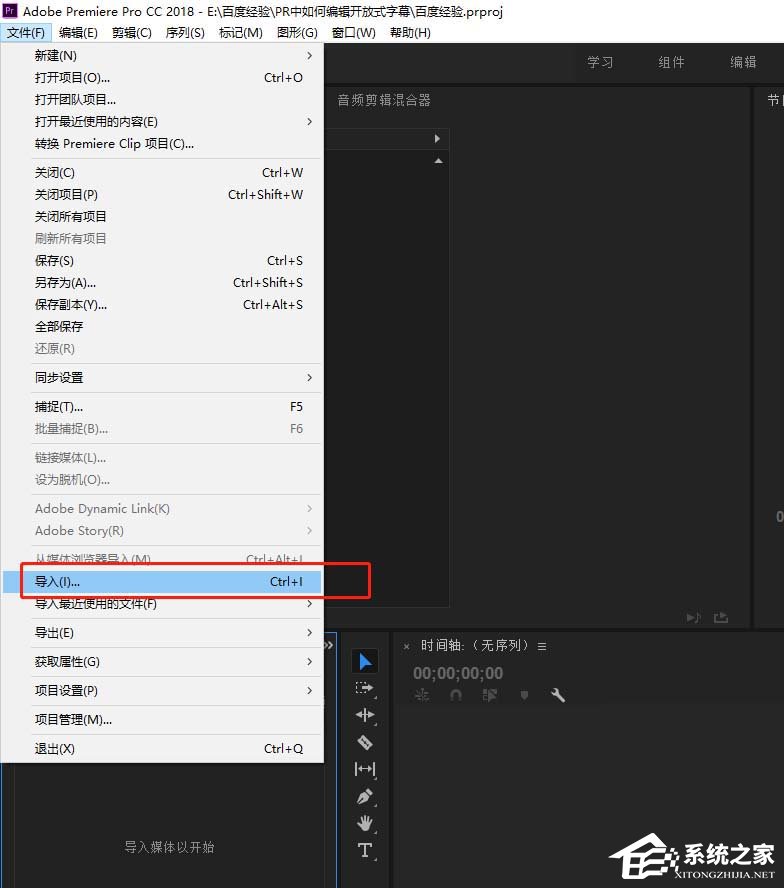784x888 pixels.
Task: Open the 序列(S) menu in menu bar
Action: [184, 32]
